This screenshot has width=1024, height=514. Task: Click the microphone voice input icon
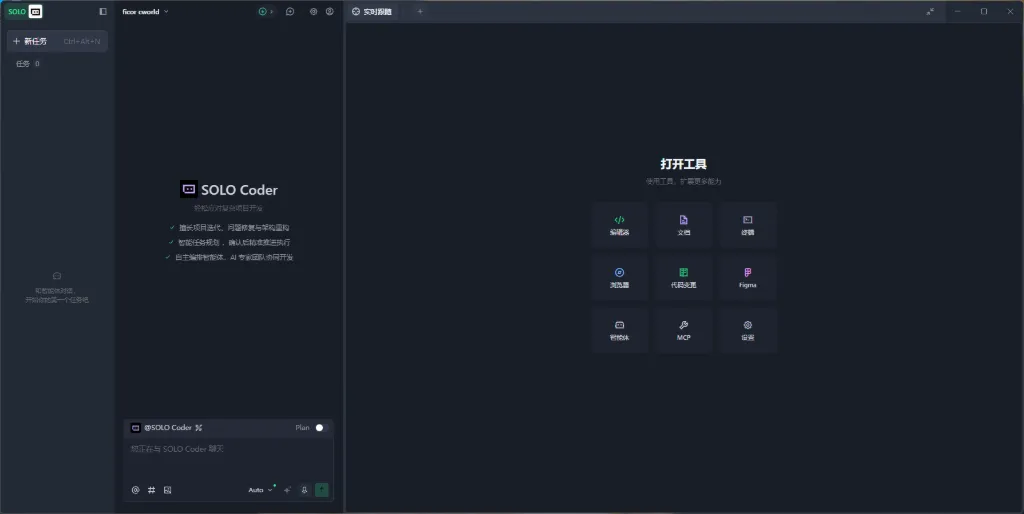304,490
